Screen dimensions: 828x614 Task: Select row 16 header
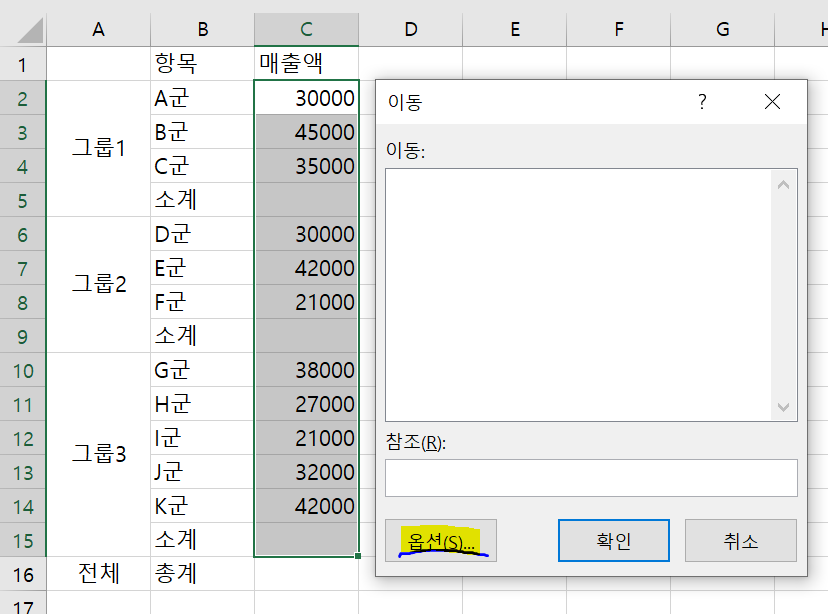[x=23, y=574]
